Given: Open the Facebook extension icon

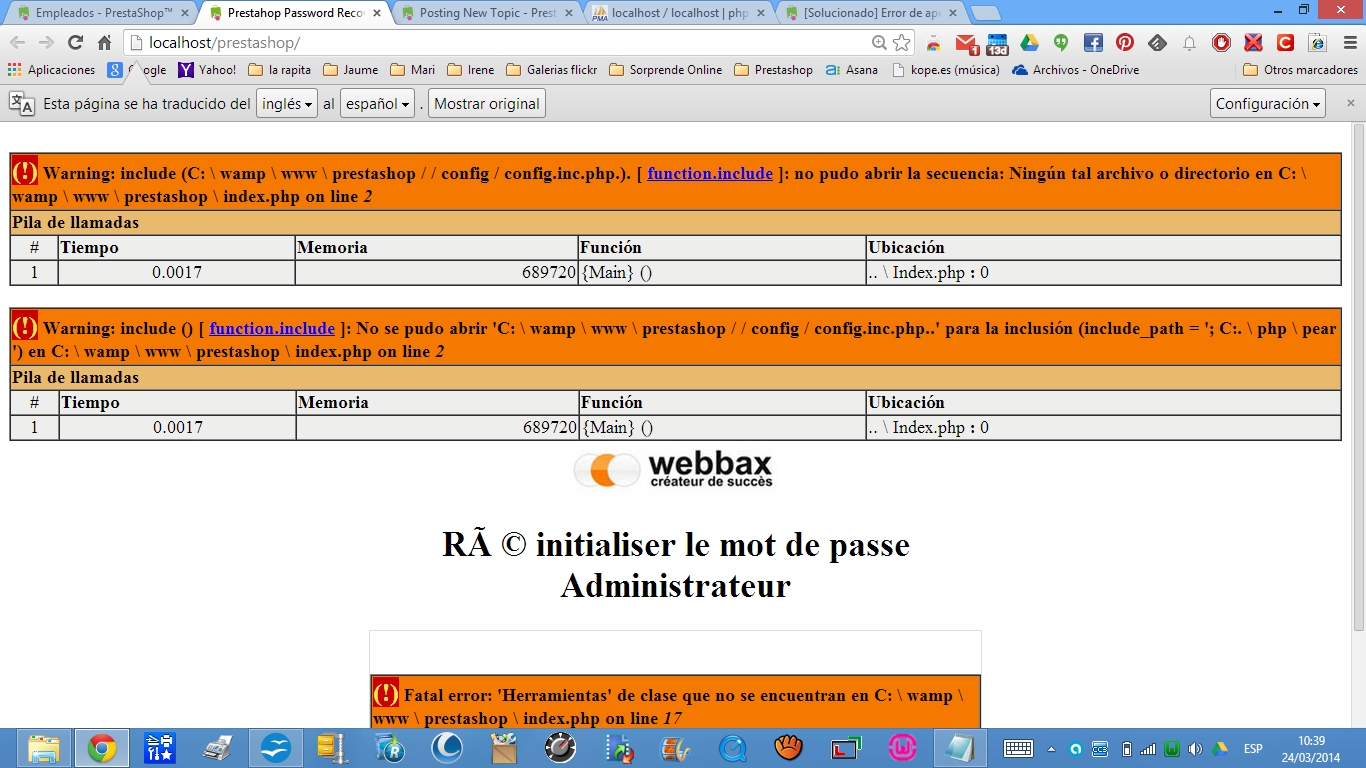Looking at the screenshot, I should coord(1093,43).
